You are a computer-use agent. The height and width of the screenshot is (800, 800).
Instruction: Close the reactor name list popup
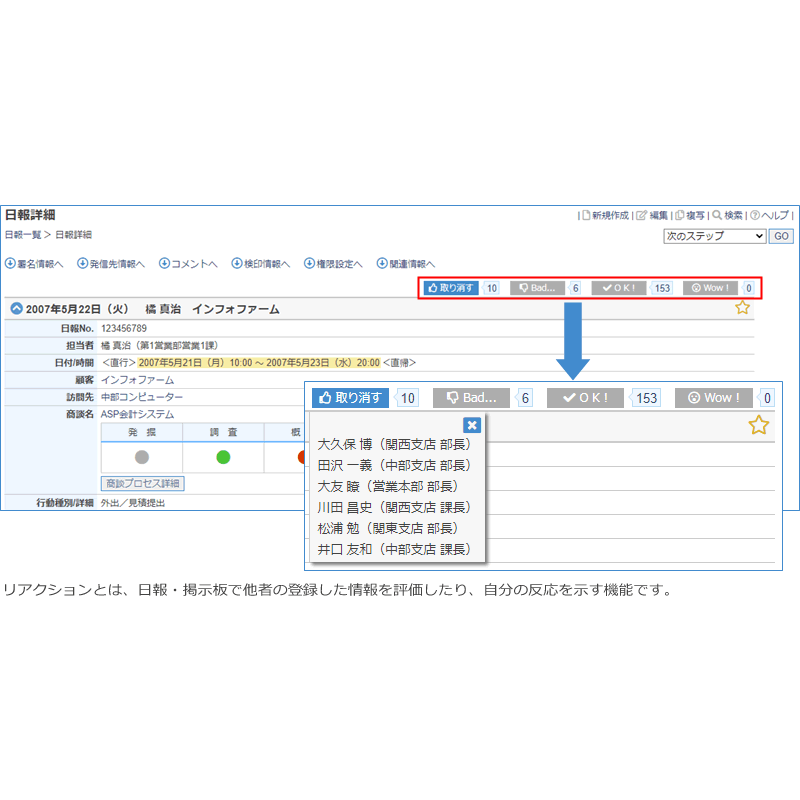pos(472,425)
